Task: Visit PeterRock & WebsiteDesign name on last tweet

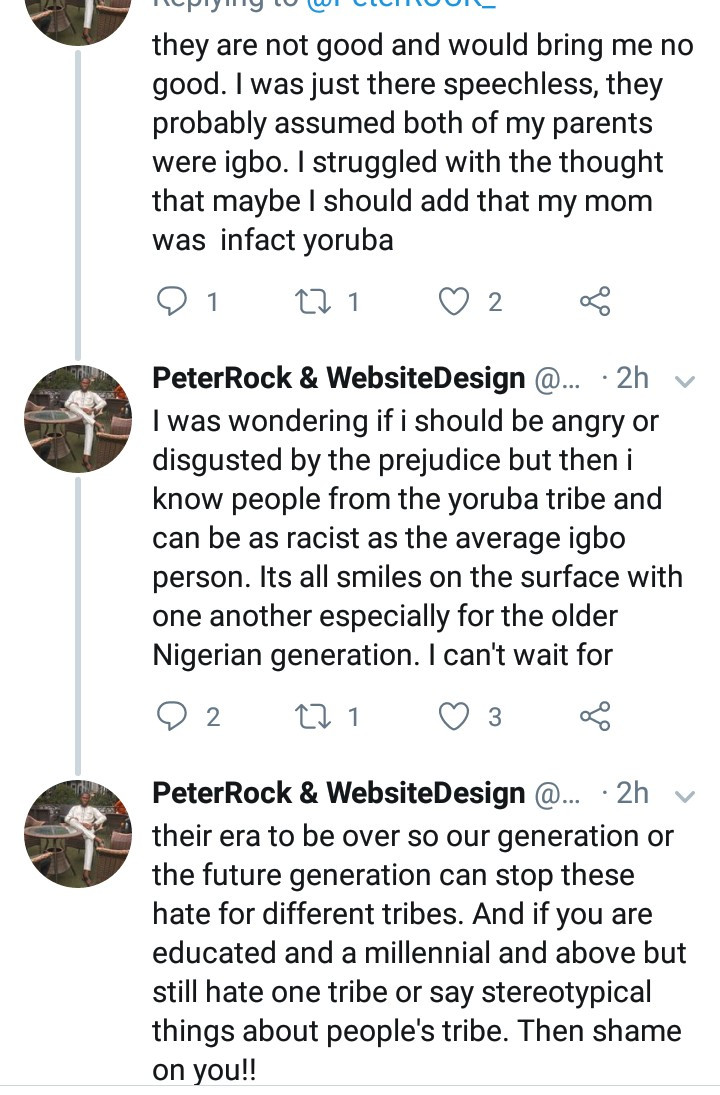Action: point(338,793)
